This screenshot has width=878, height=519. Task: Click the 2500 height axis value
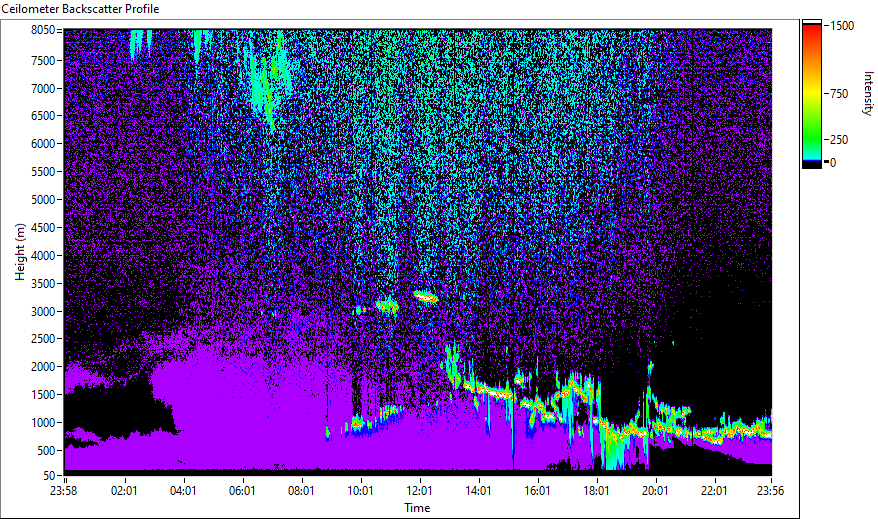click(43, 339)
